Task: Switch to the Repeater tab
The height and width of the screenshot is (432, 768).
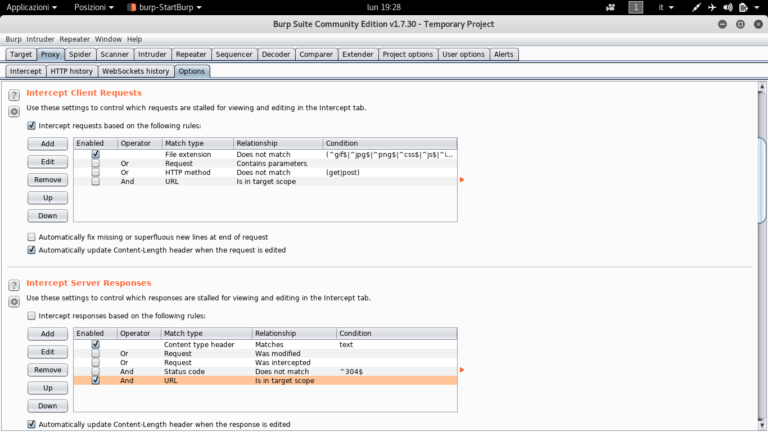Action: [x=190, y=55]
